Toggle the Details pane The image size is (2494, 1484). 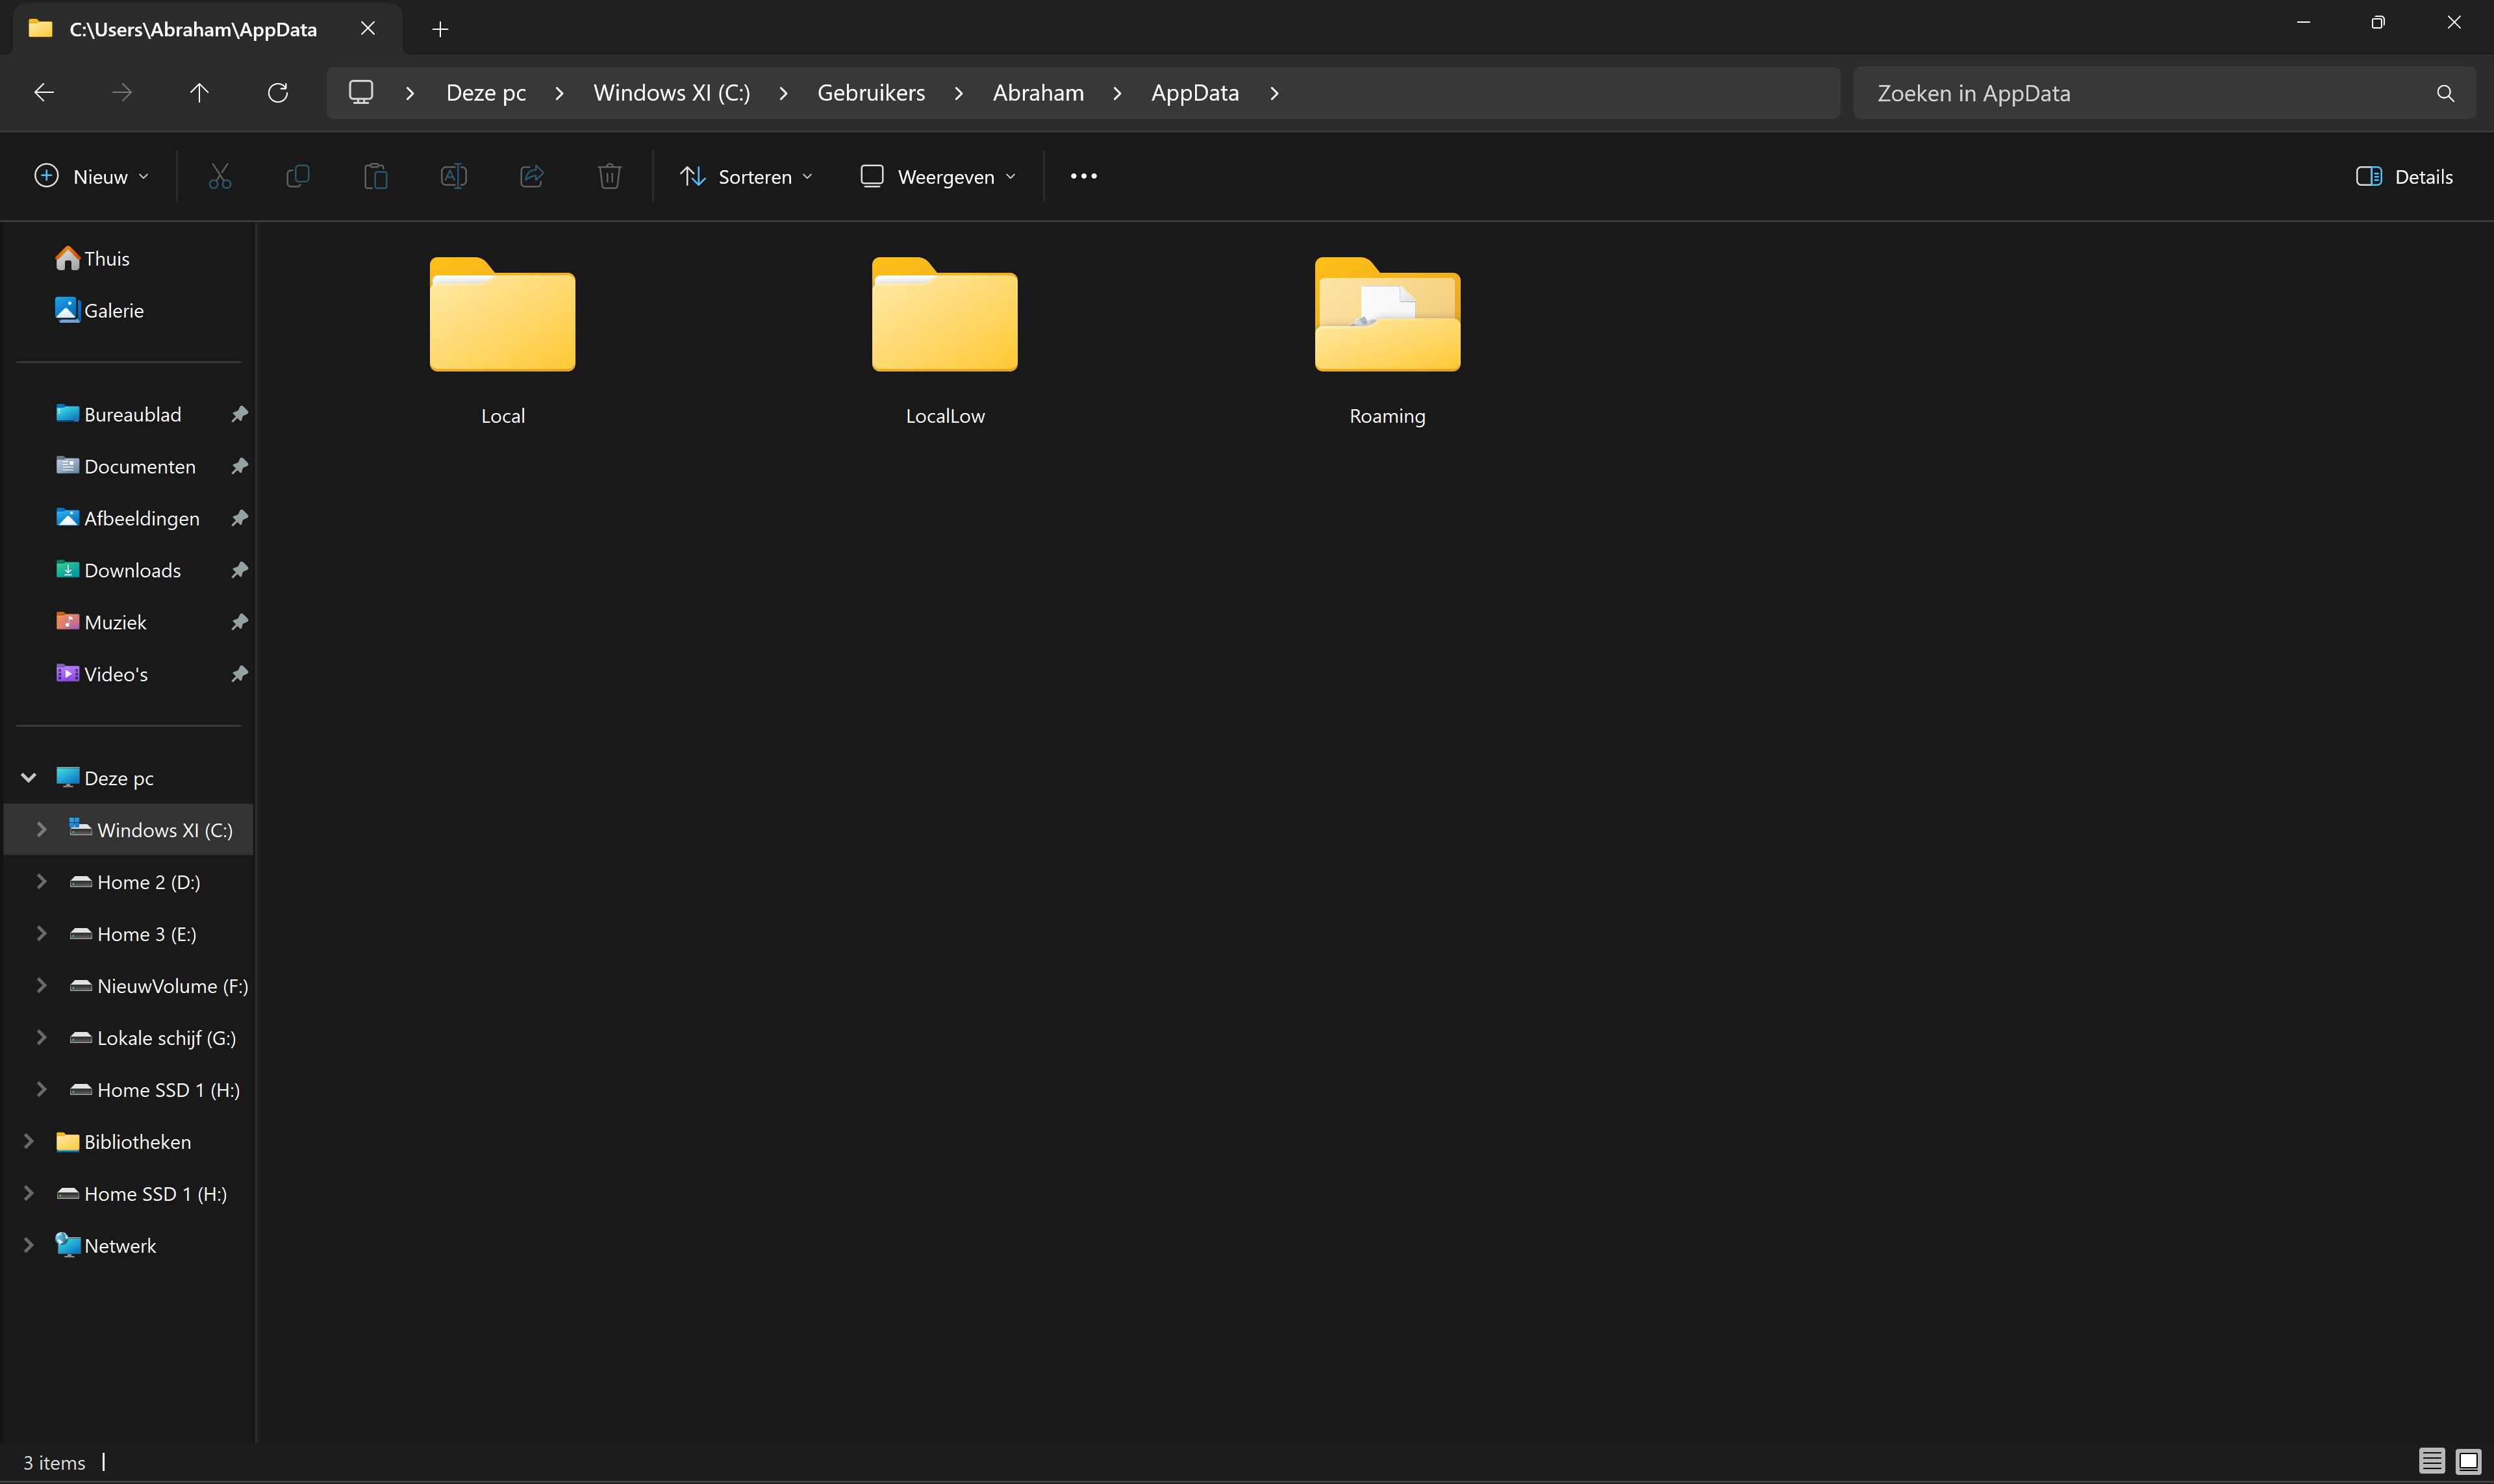pos(2404,177)
